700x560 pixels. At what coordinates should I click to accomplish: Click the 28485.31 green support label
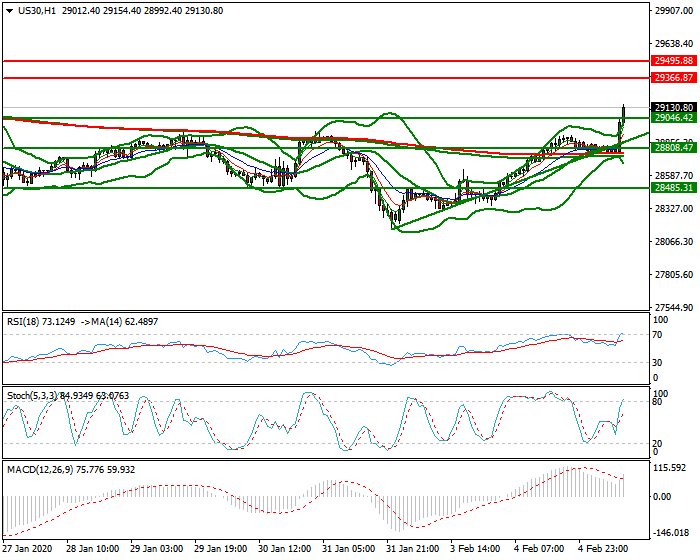[x=674, y=188]
